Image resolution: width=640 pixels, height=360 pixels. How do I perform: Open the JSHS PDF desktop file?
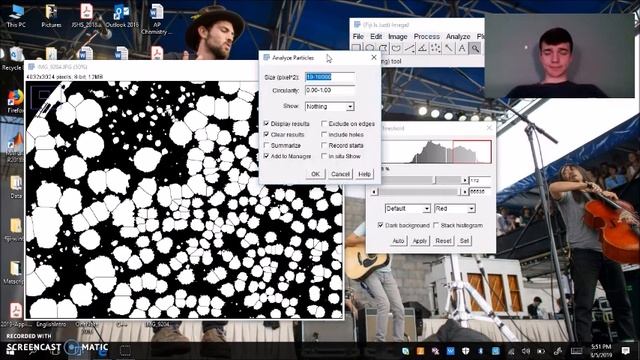[x=86, y=16]
